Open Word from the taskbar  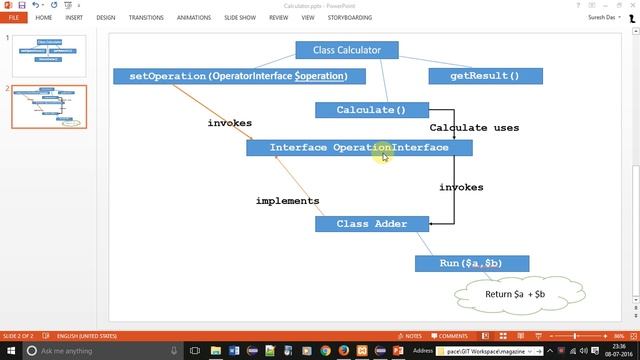pos(234,351)
